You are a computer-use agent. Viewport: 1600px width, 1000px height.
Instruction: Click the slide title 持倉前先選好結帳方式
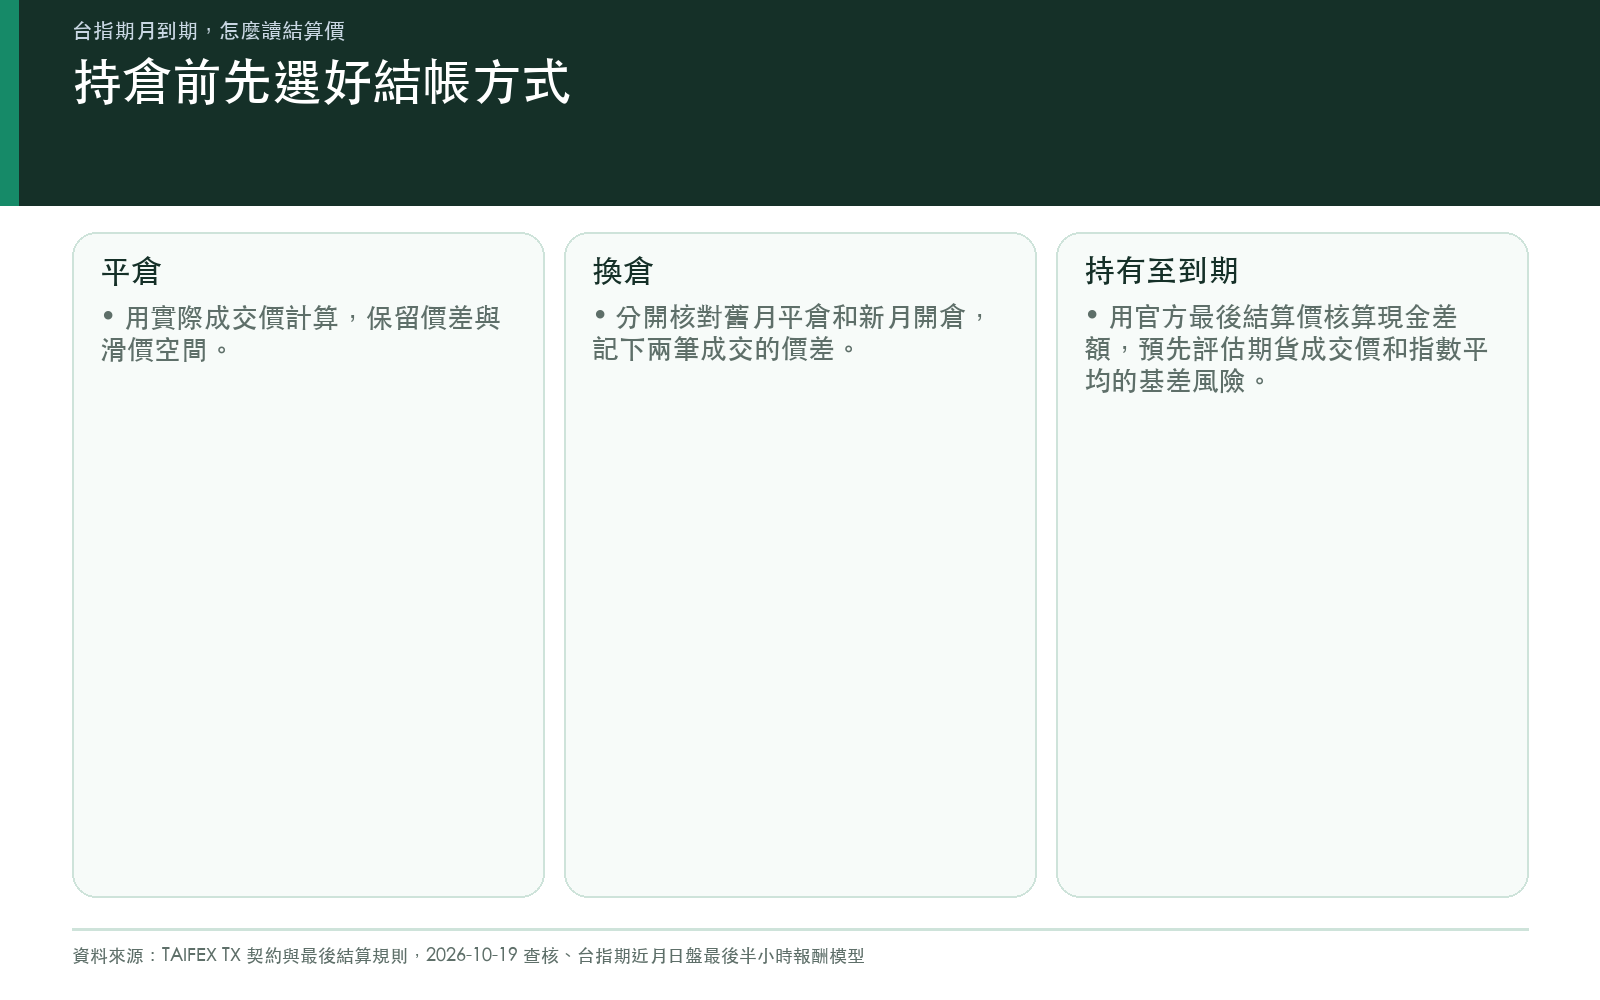[x=322, y=82]
